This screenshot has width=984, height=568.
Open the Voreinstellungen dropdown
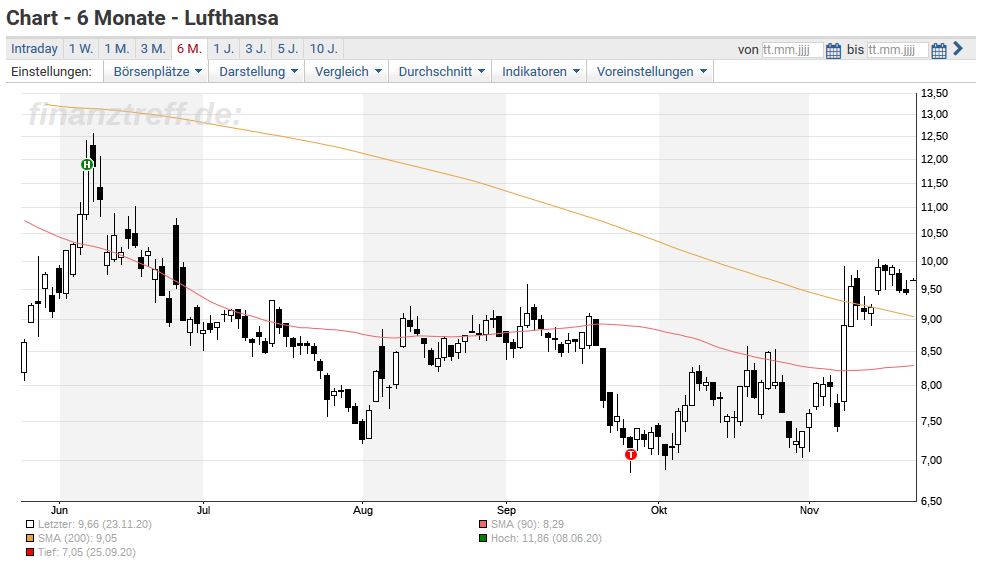click(651, 72)
